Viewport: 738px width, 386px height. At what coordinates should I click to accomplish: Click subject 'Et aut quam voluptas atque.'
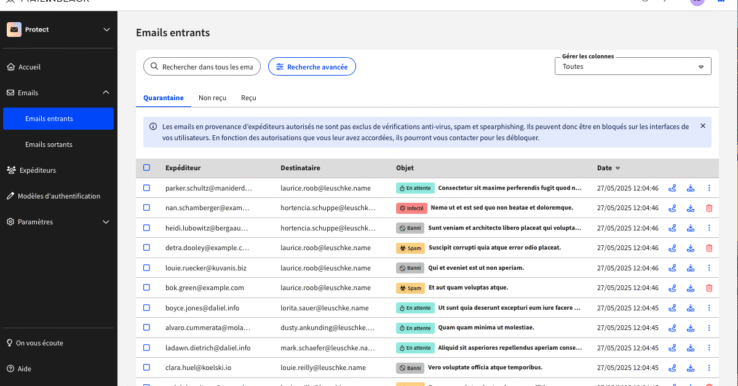[x=468, y=288]
